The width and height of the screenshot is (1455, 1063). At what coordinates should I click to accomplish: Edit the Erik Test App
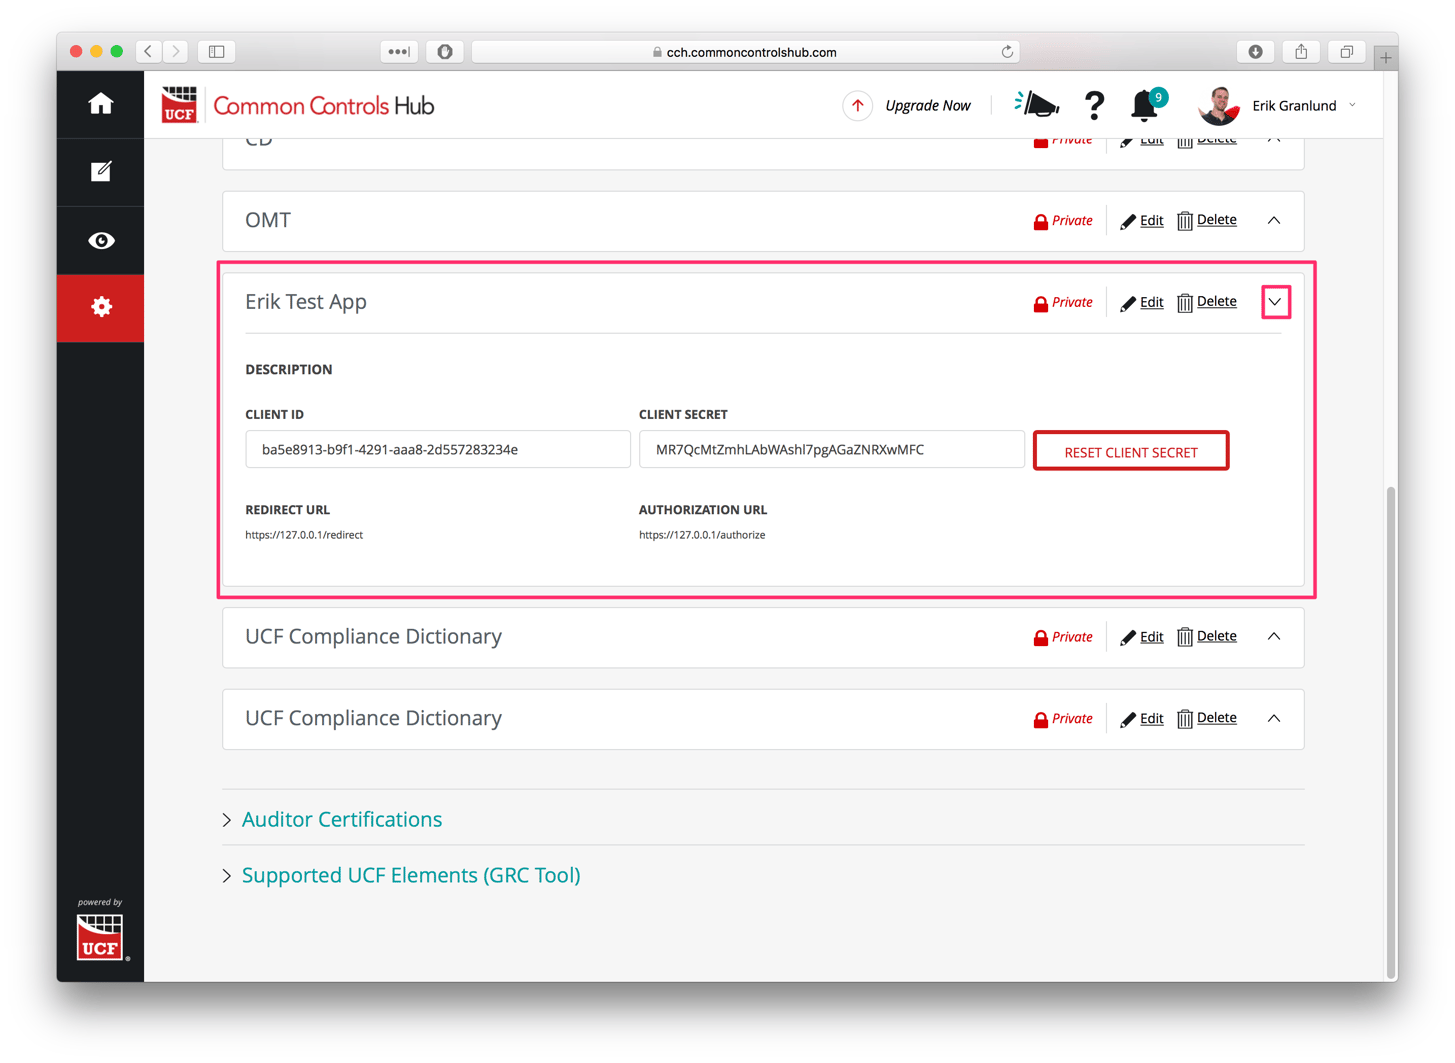tap(1142, 303)
